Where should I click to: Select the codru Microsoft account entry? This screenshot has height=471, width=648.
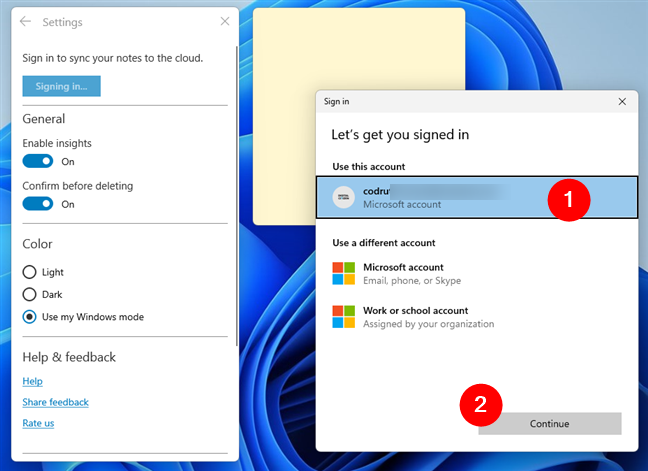coord(476,197)
